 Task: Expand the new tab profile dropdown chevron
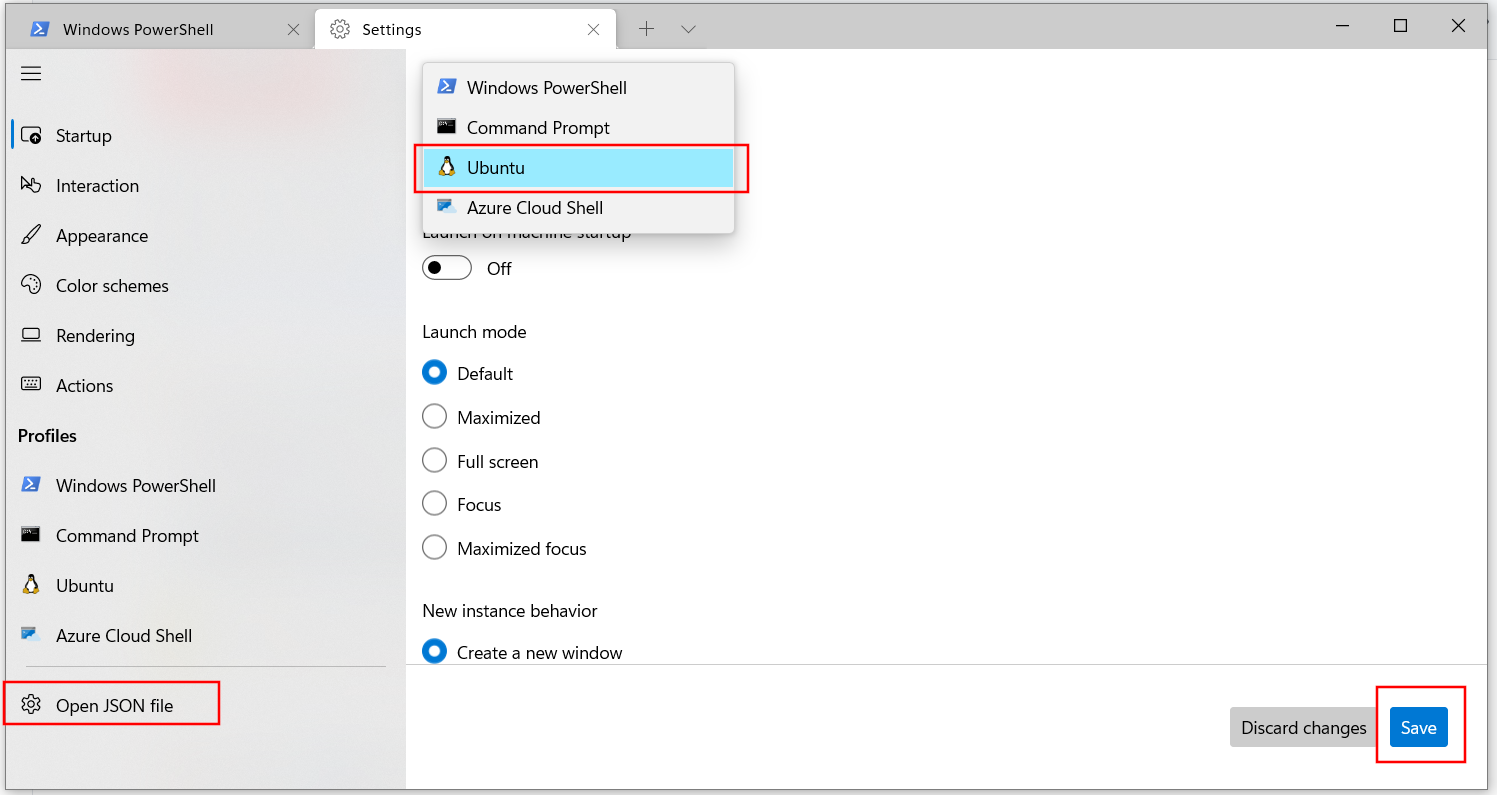[x=688, y=29]
